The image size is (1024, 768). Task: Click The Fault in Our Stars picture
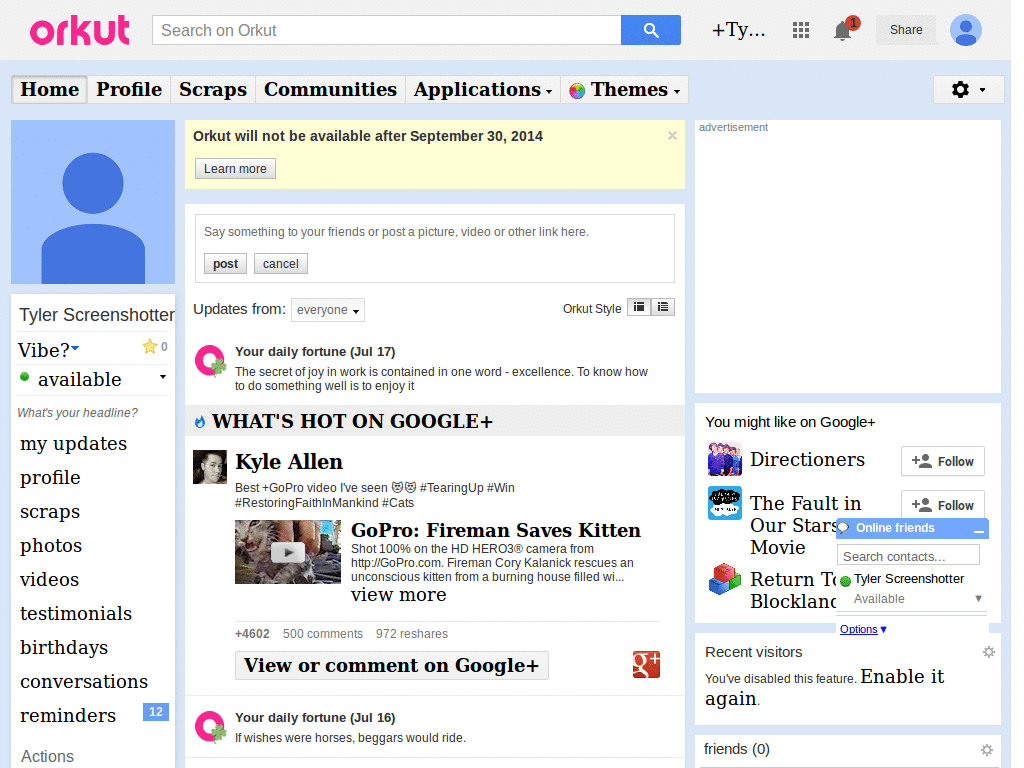pyautogui.click(x=725, y=503)
